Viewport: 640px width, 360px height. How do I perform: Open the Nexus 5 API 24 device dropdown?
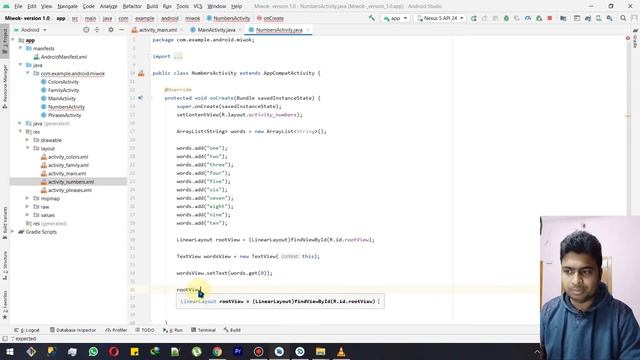[x=440, y=18]
